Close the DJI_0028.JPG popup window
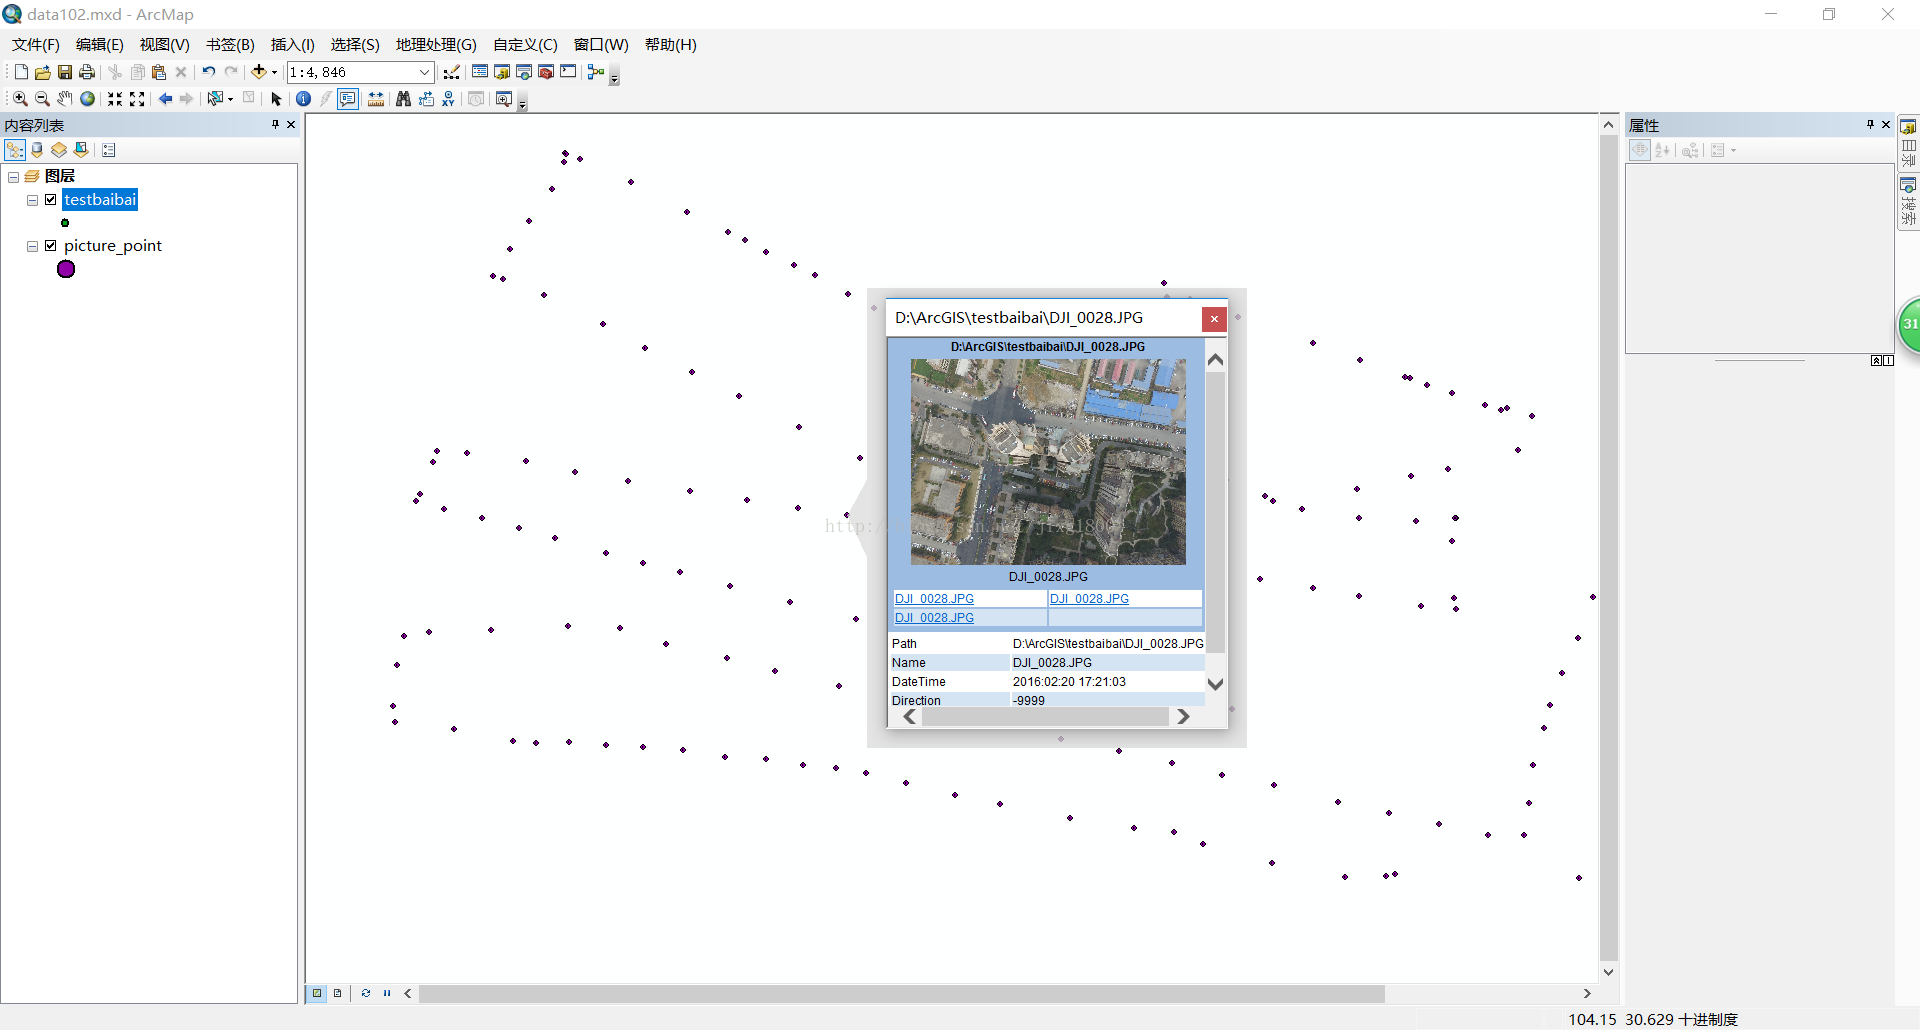The image size is (1920, 1030). click(1214, 319)
